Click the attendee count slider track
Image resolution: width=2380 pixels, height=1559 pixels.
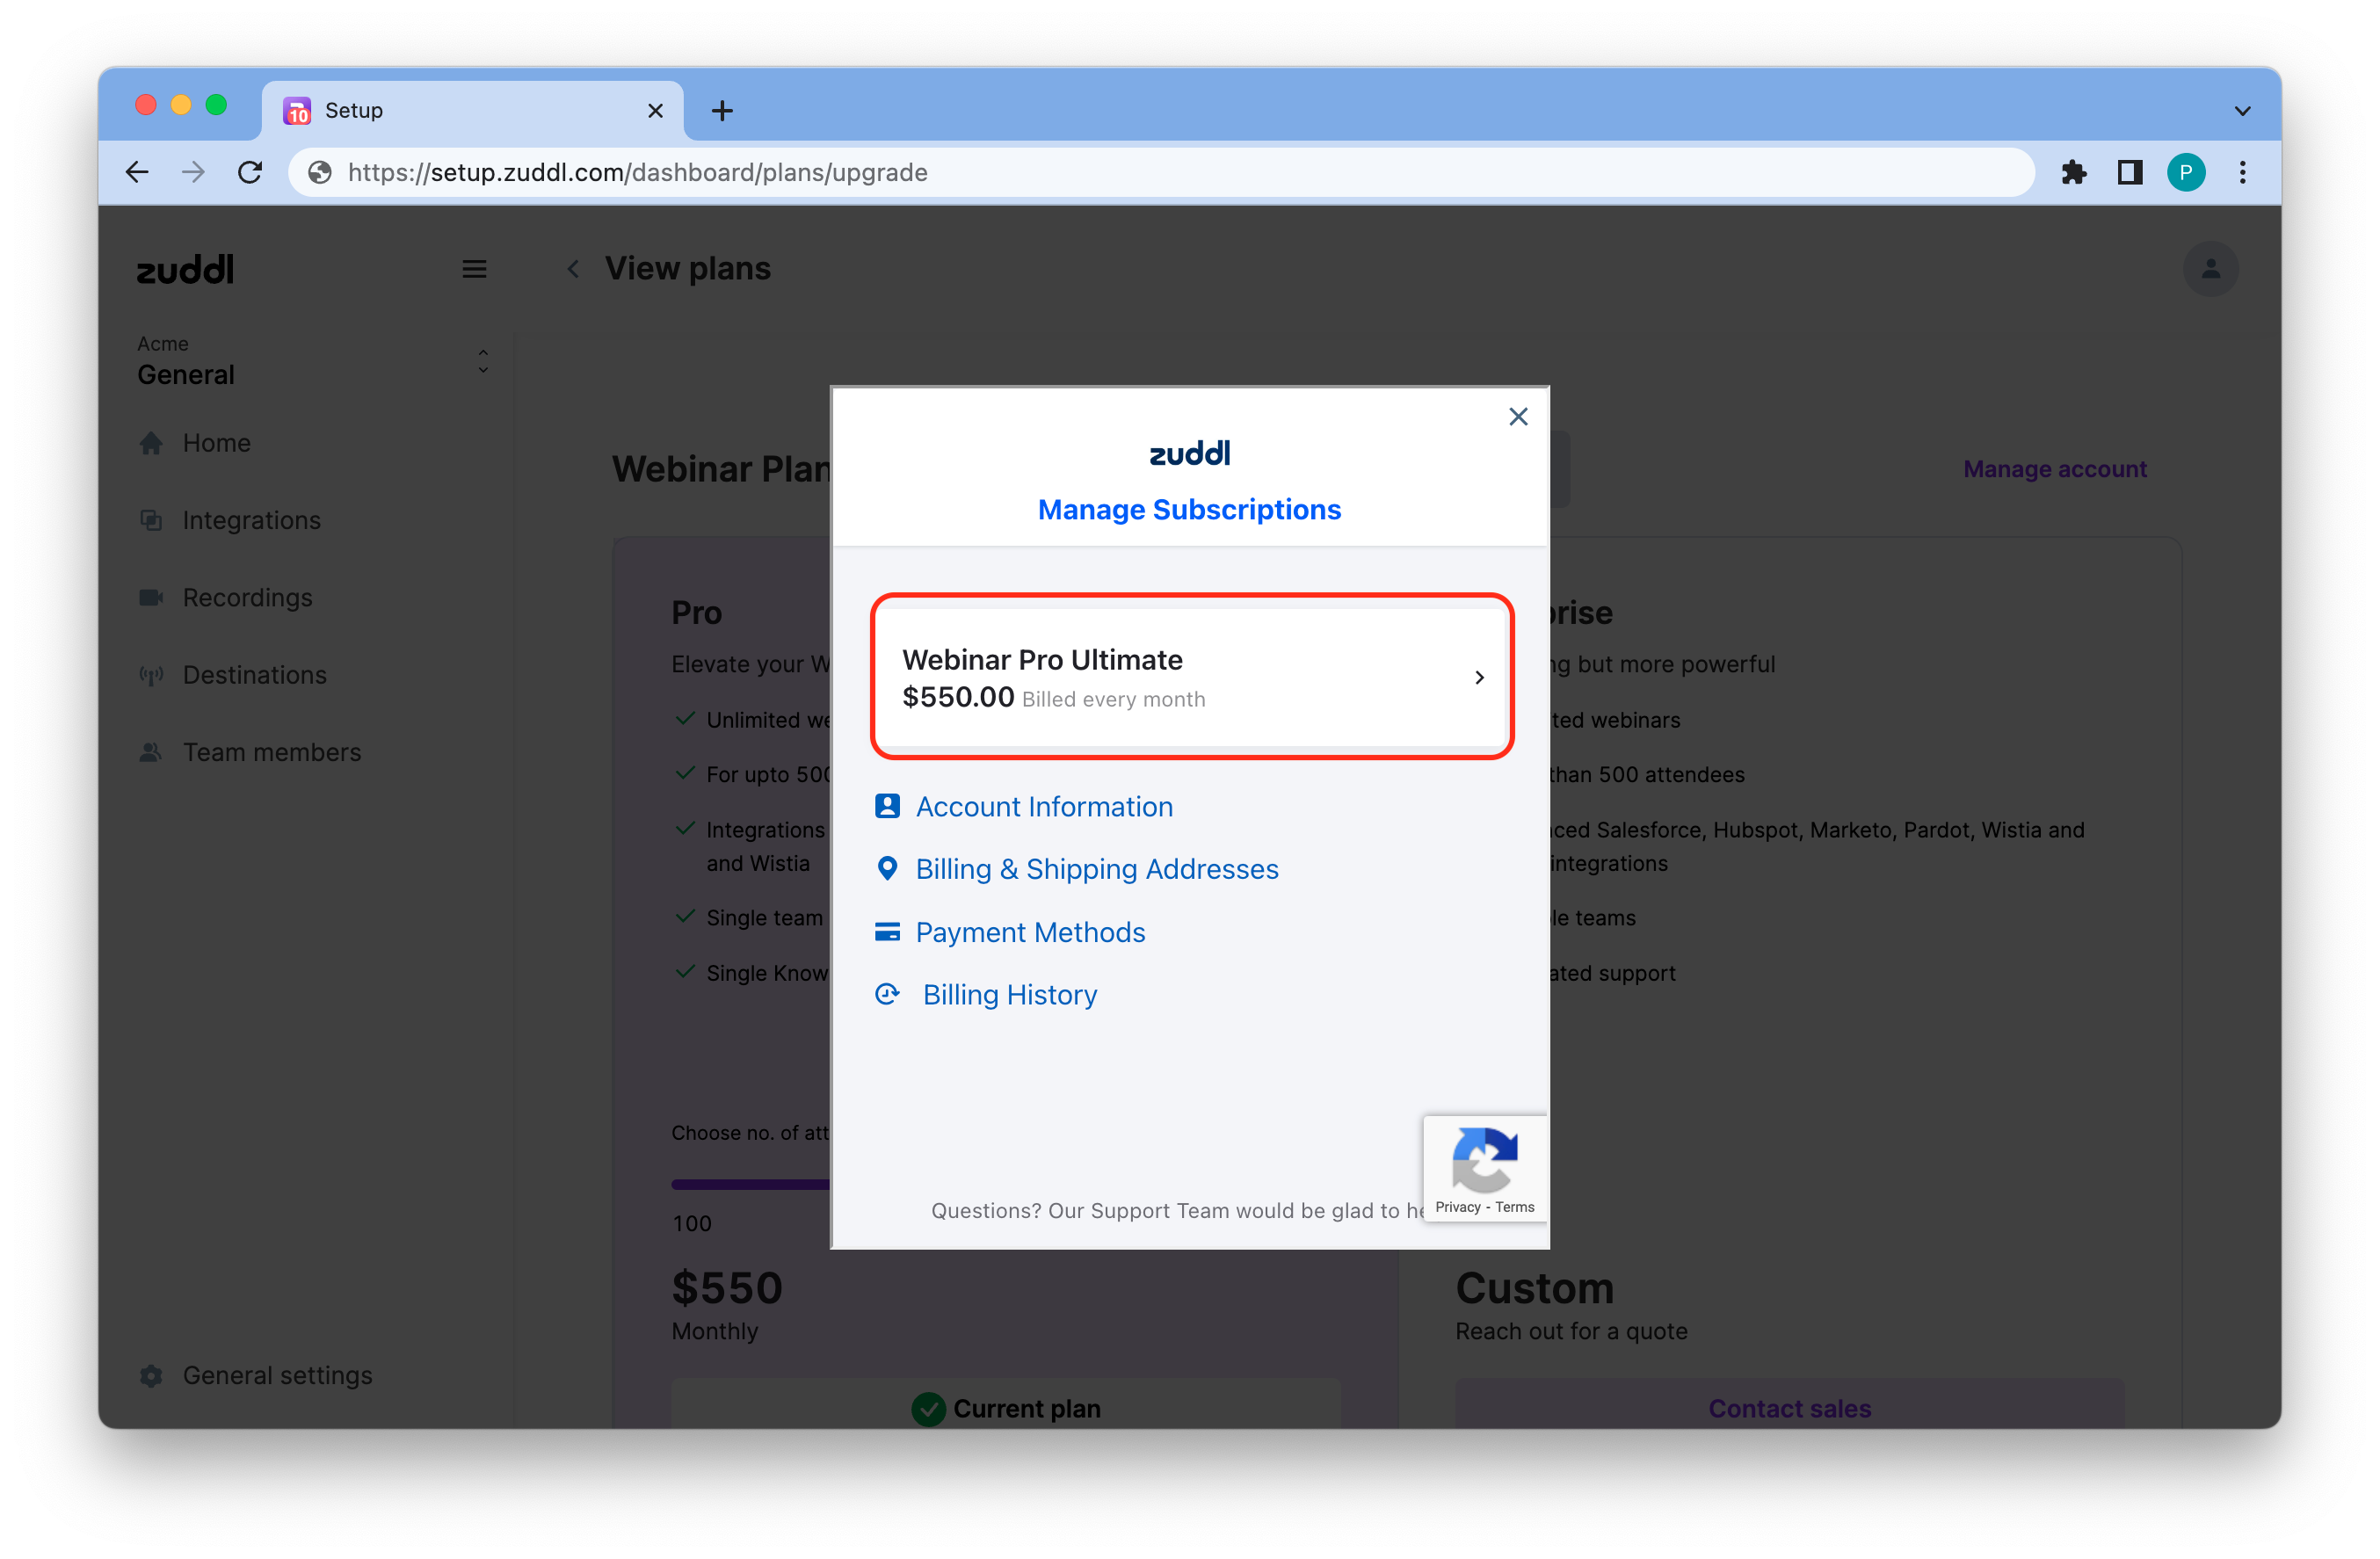point(750,1184)
